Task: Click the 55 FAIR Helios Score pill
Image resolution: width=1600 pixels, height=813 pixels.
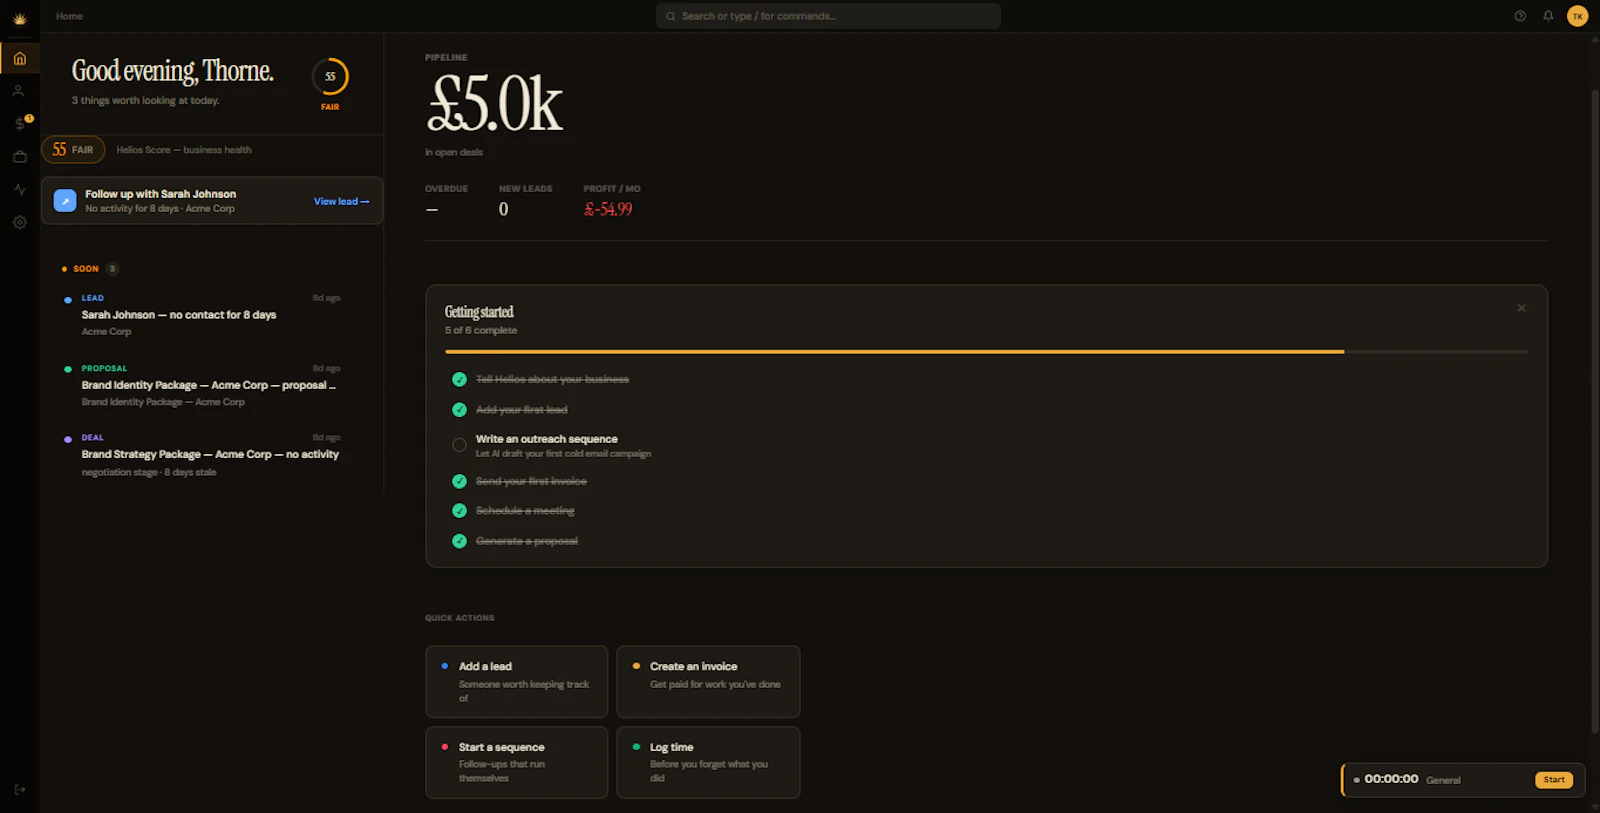Action: pos(73,150)
